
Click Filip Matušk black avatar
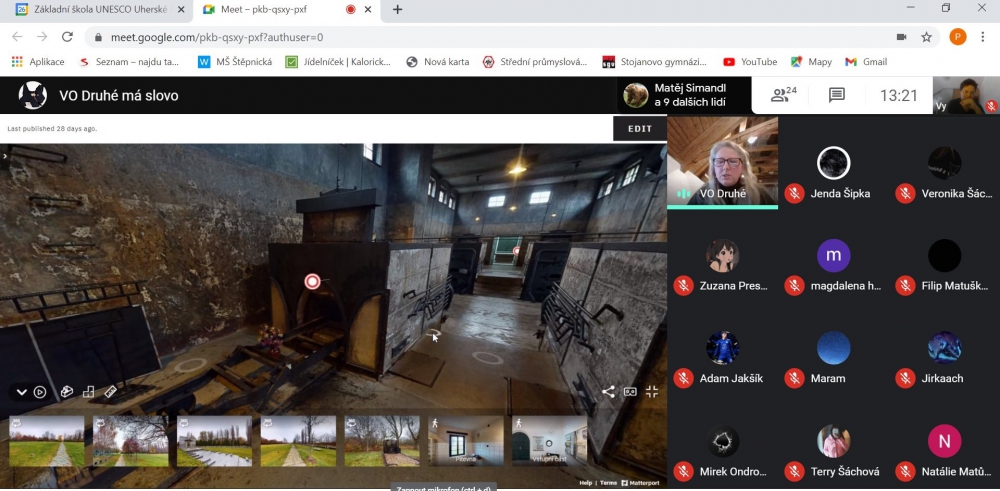[944, 256]
